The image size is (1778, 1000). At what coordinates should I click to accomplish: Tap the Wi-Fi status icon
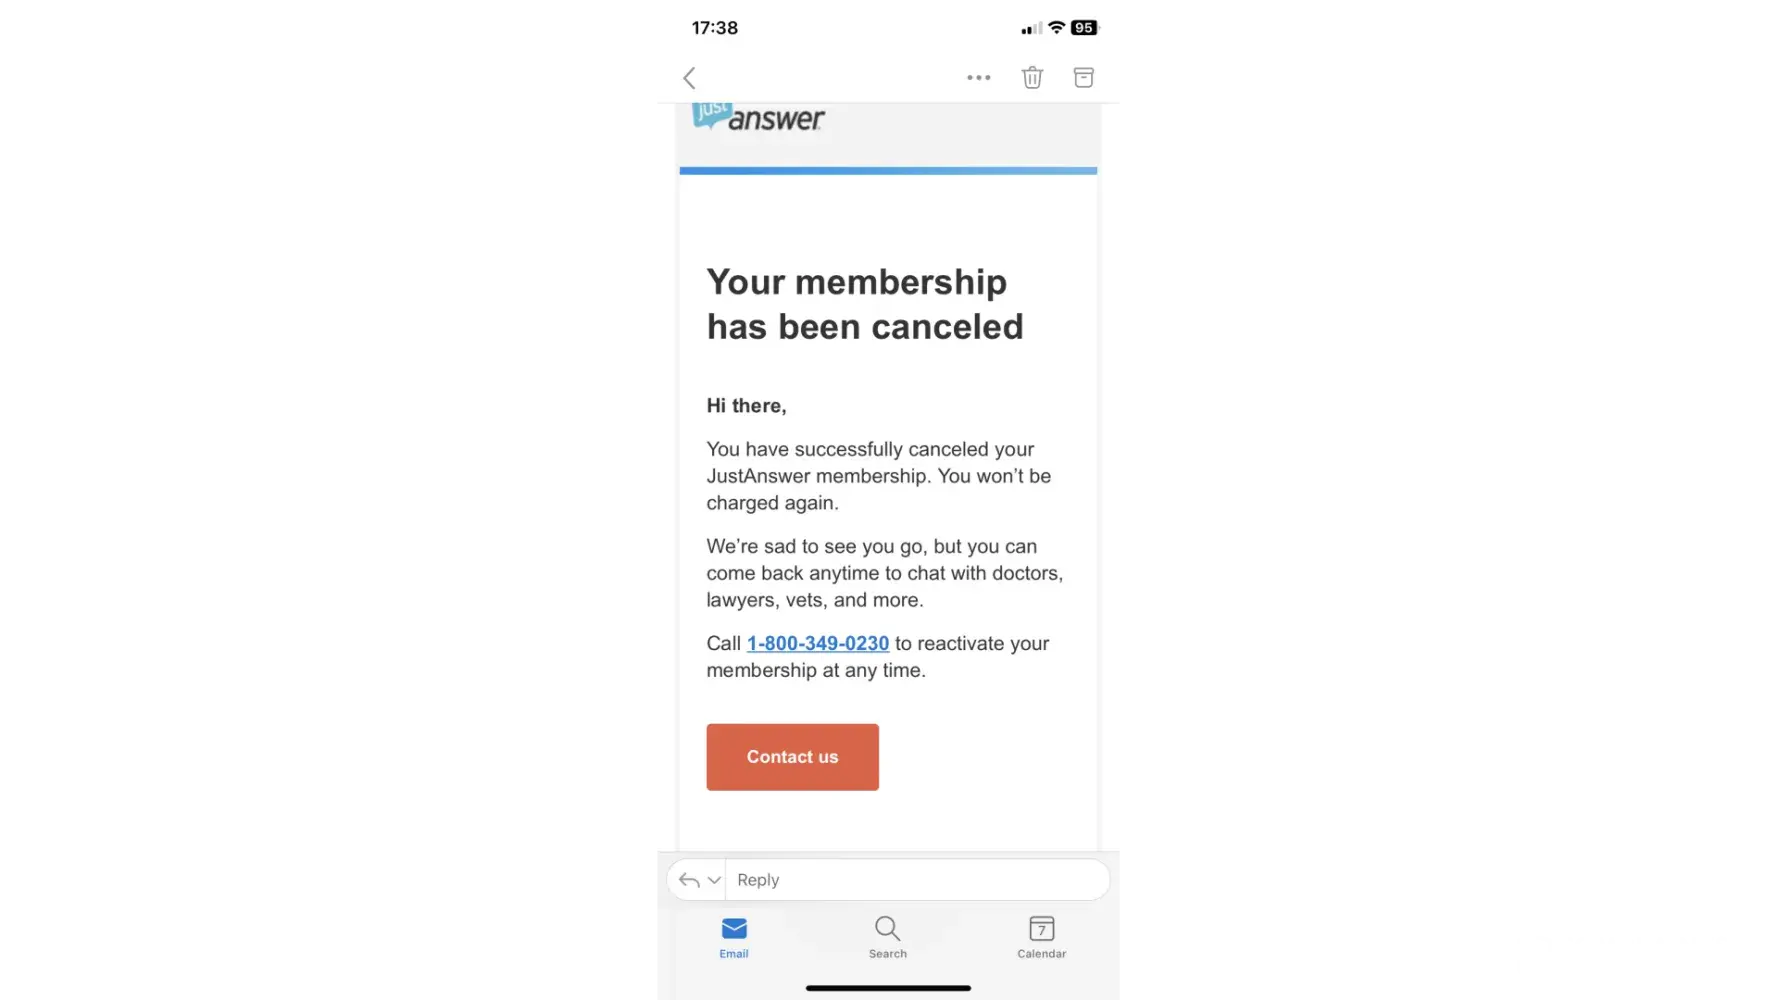click(1056, 28)
